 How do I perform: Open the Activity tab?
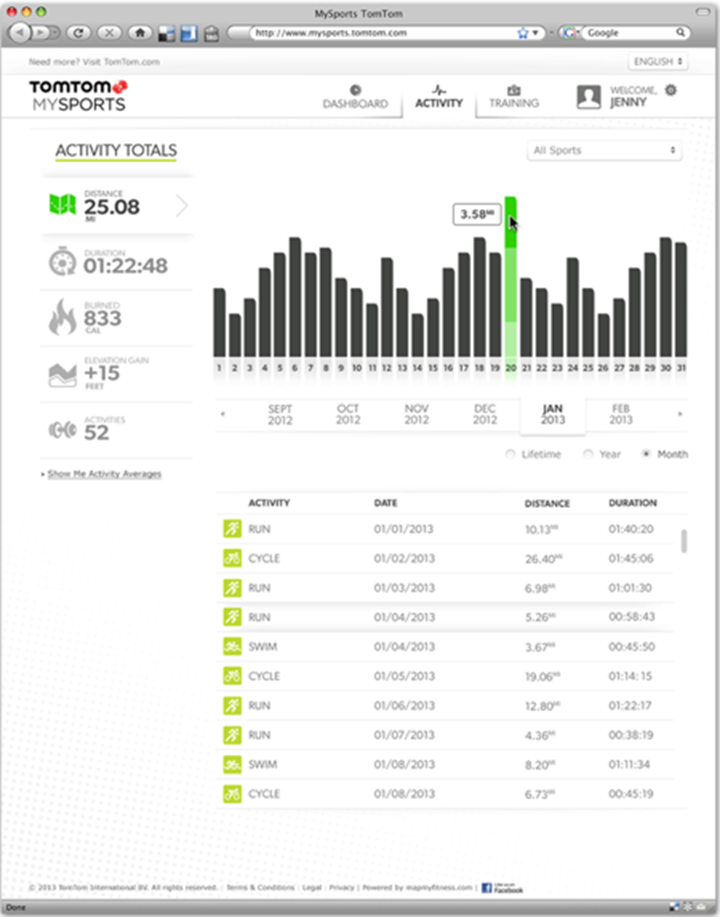pyautogui.click(x=439, y=97)
